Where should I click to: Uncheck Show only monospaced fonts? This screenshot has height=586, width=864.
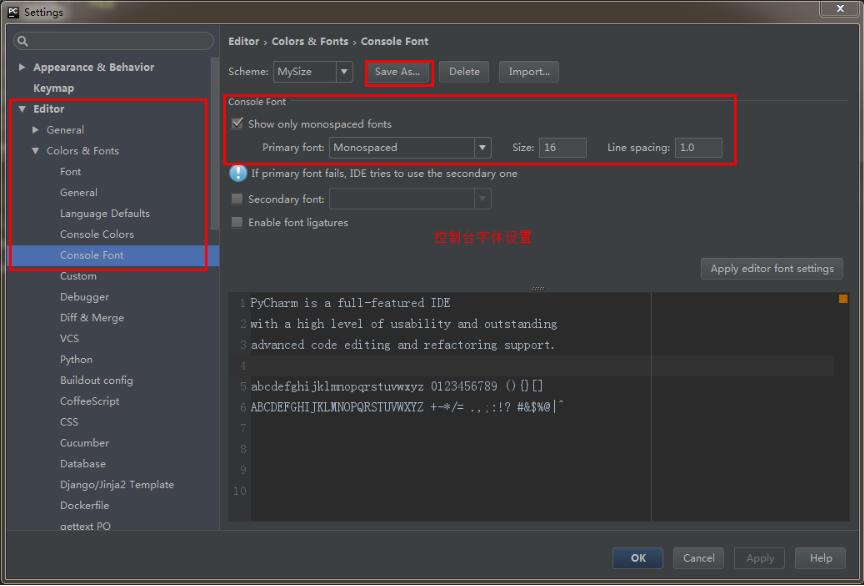coord(237,123)
